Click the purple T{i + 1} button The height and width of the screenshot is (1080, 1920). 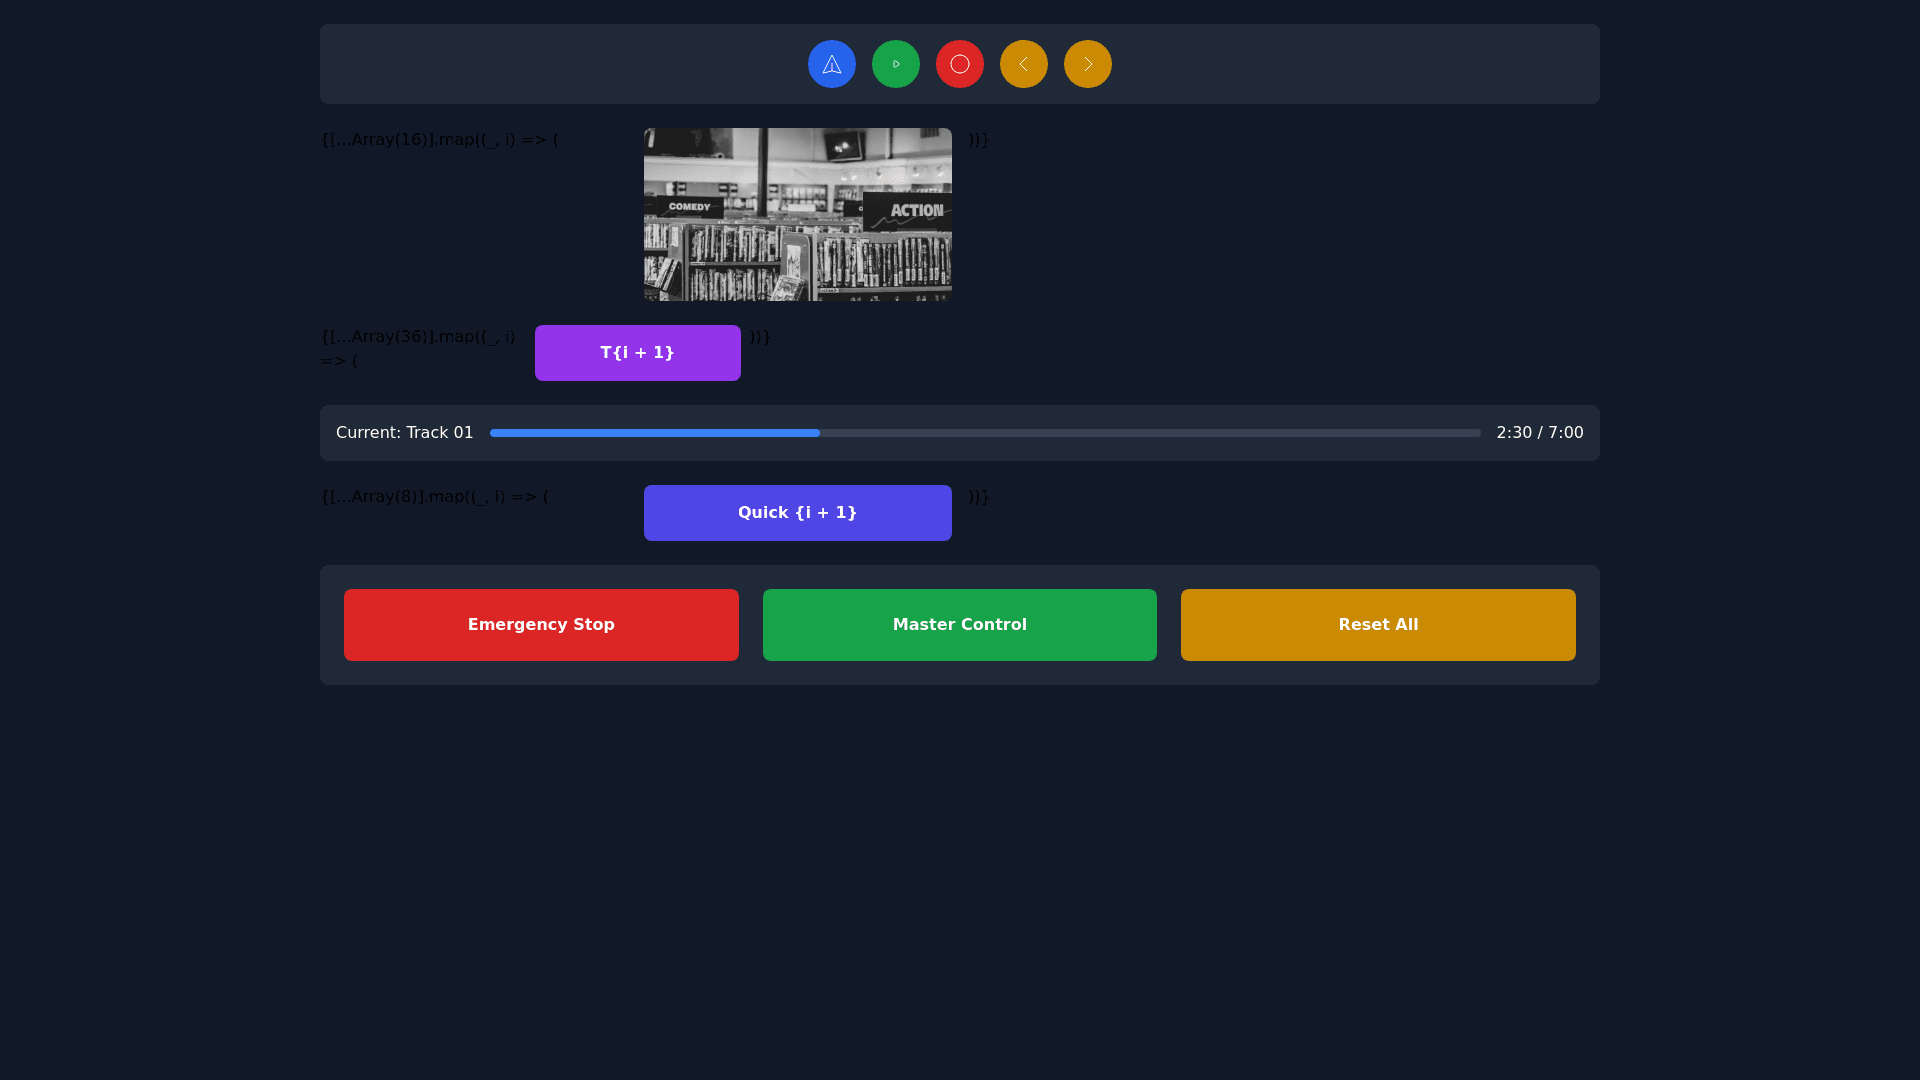[637, 352]
